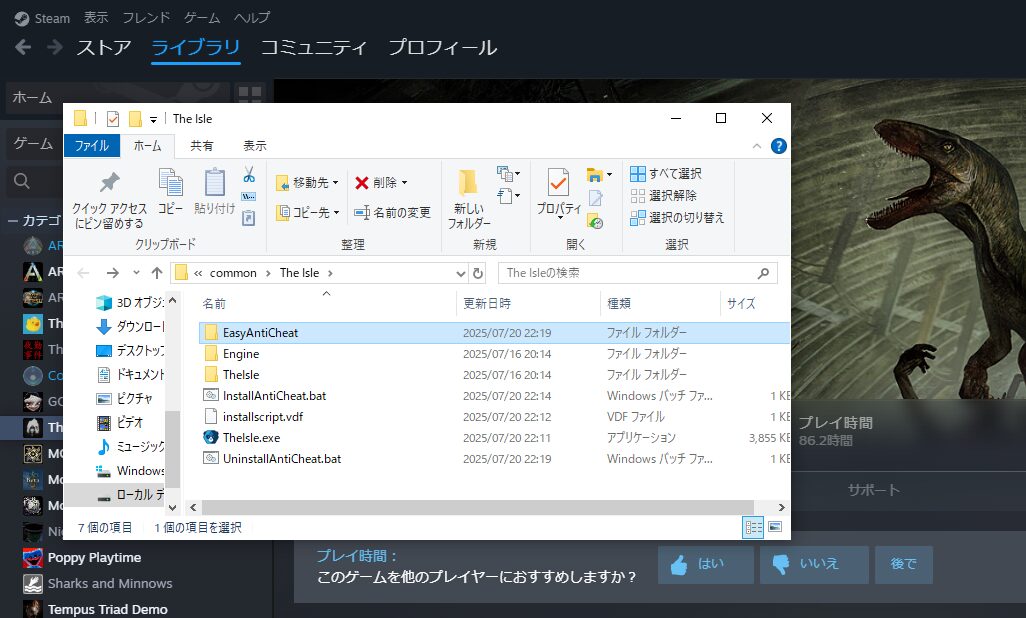Click nav pane scroll down arrow
This screenshot has width=1026, height=618.
click(173, 507)
